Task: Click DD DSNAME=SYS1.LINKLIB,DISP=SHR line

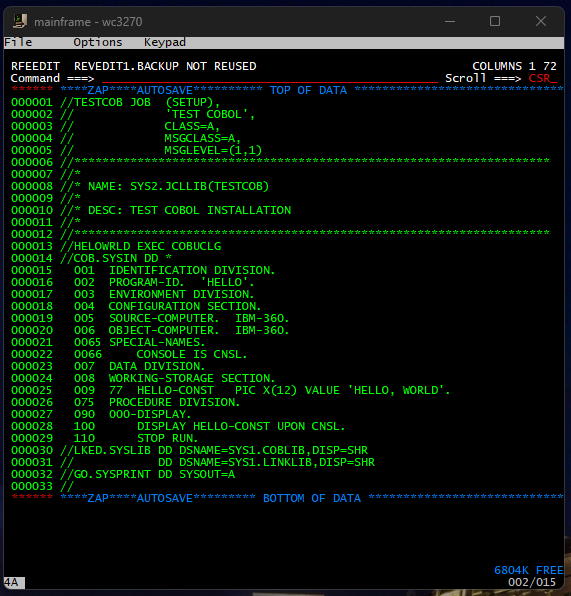Action: point(266,462)
